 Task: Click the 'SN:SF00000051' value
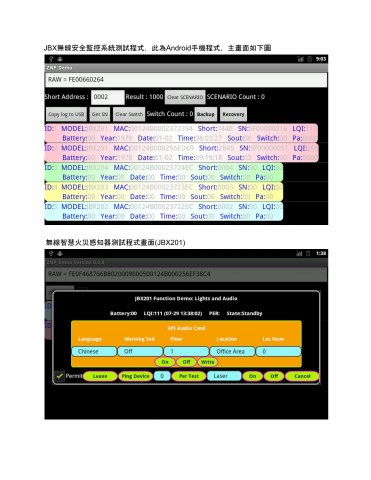tap(264, 148)
